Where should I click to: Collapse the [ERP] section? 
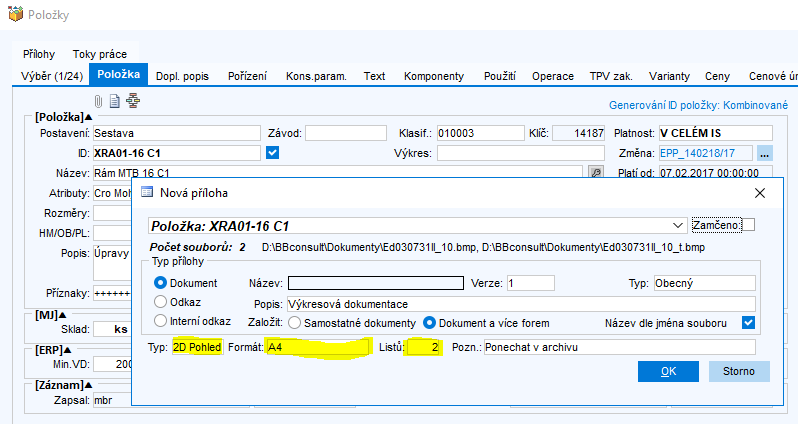coord(67,350)
